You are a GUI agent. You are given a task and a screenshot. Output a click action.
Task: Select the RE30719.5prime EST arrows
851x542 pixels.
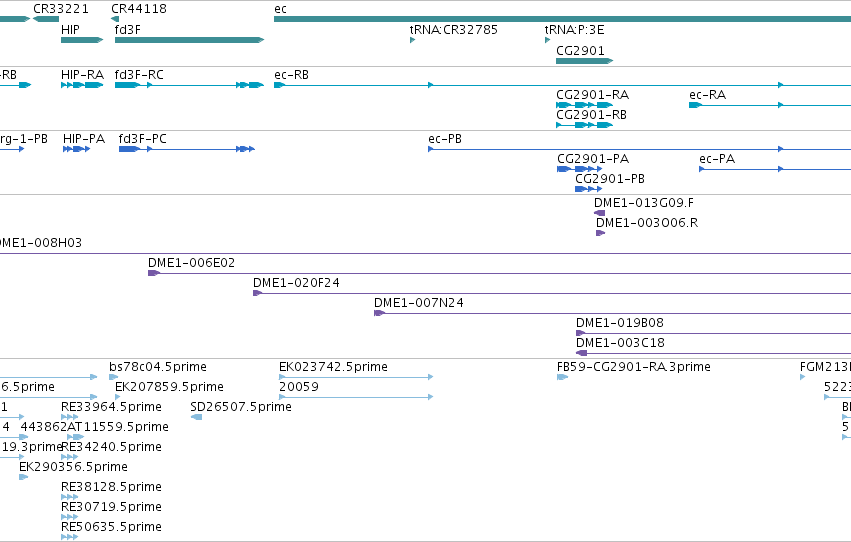coord(69,517)
